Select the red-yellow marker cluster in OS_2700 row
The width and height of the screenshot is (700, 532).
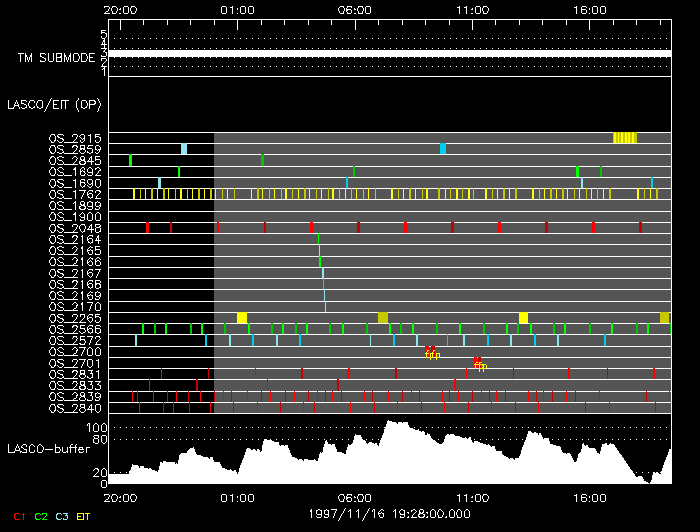point(431,352)
